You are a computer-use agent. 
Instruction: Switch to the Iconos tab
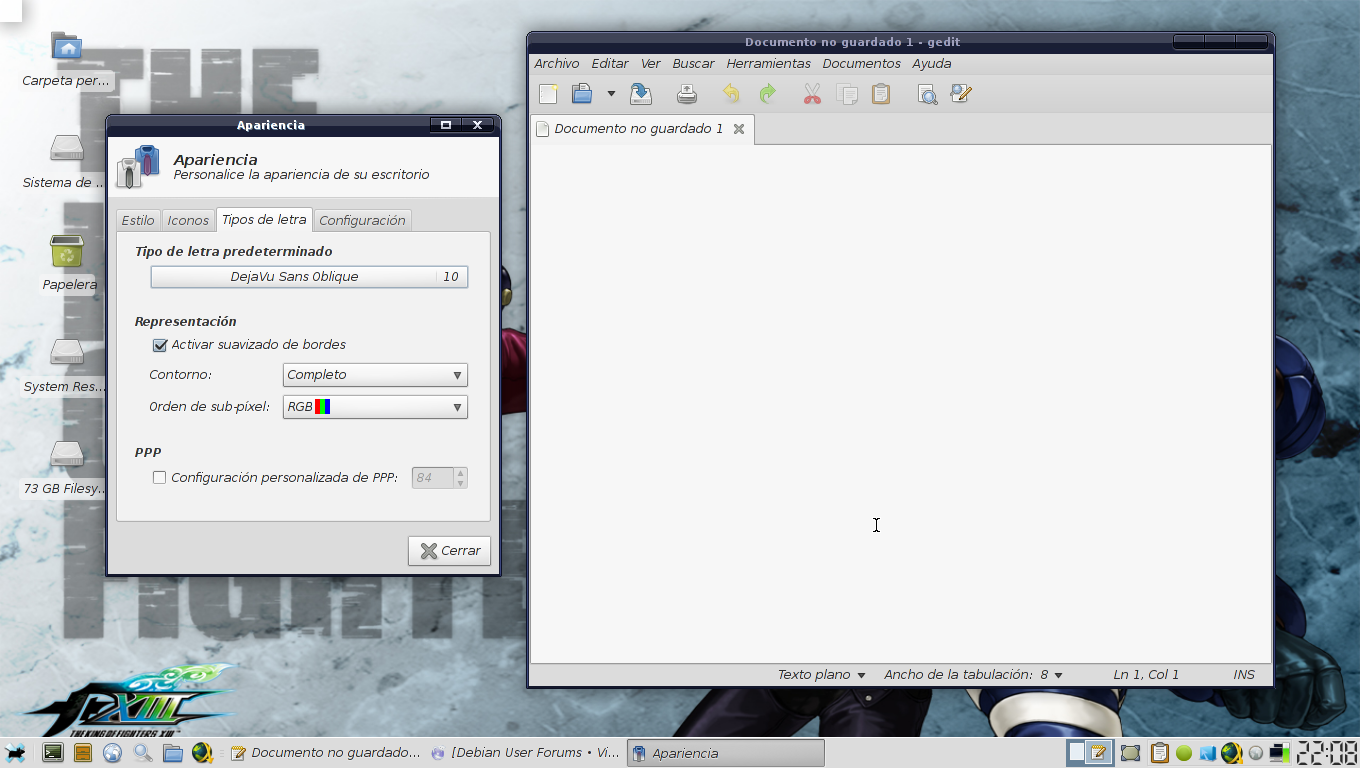pyautogui.click(x=188, y=220)
